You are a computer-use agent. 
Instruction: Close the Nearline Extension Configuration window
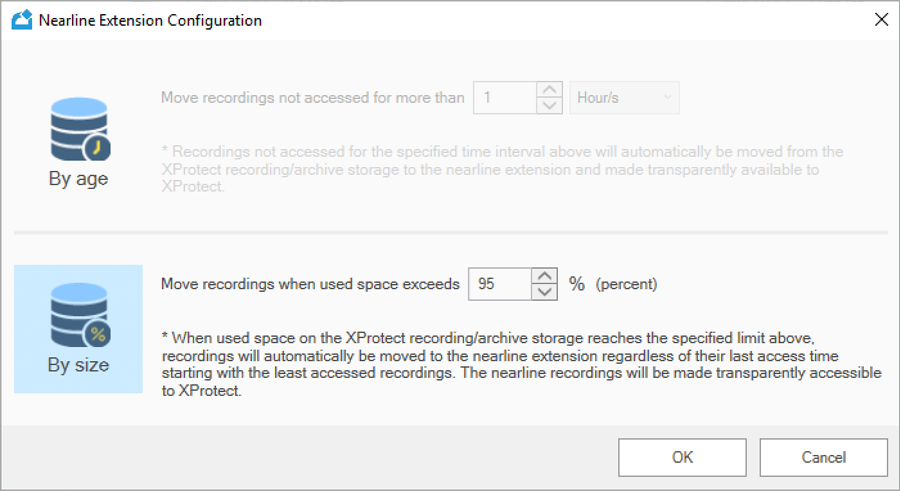click(882, 20)
